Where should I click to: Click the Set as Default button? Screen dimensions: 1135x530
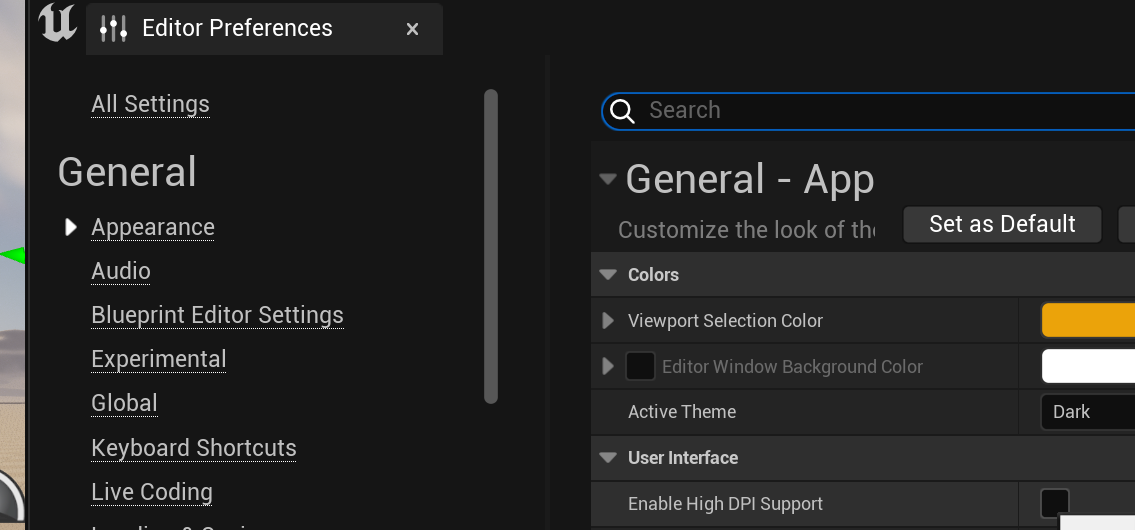(1002, 224)
